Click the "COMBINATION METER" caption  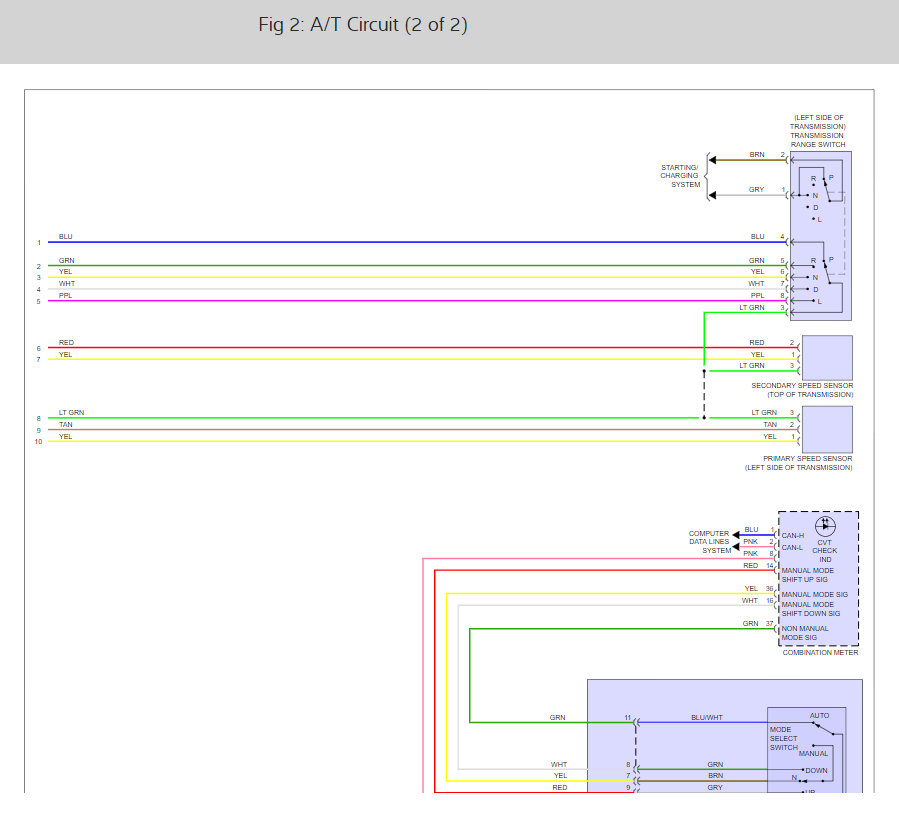click(x=820, y=652)
